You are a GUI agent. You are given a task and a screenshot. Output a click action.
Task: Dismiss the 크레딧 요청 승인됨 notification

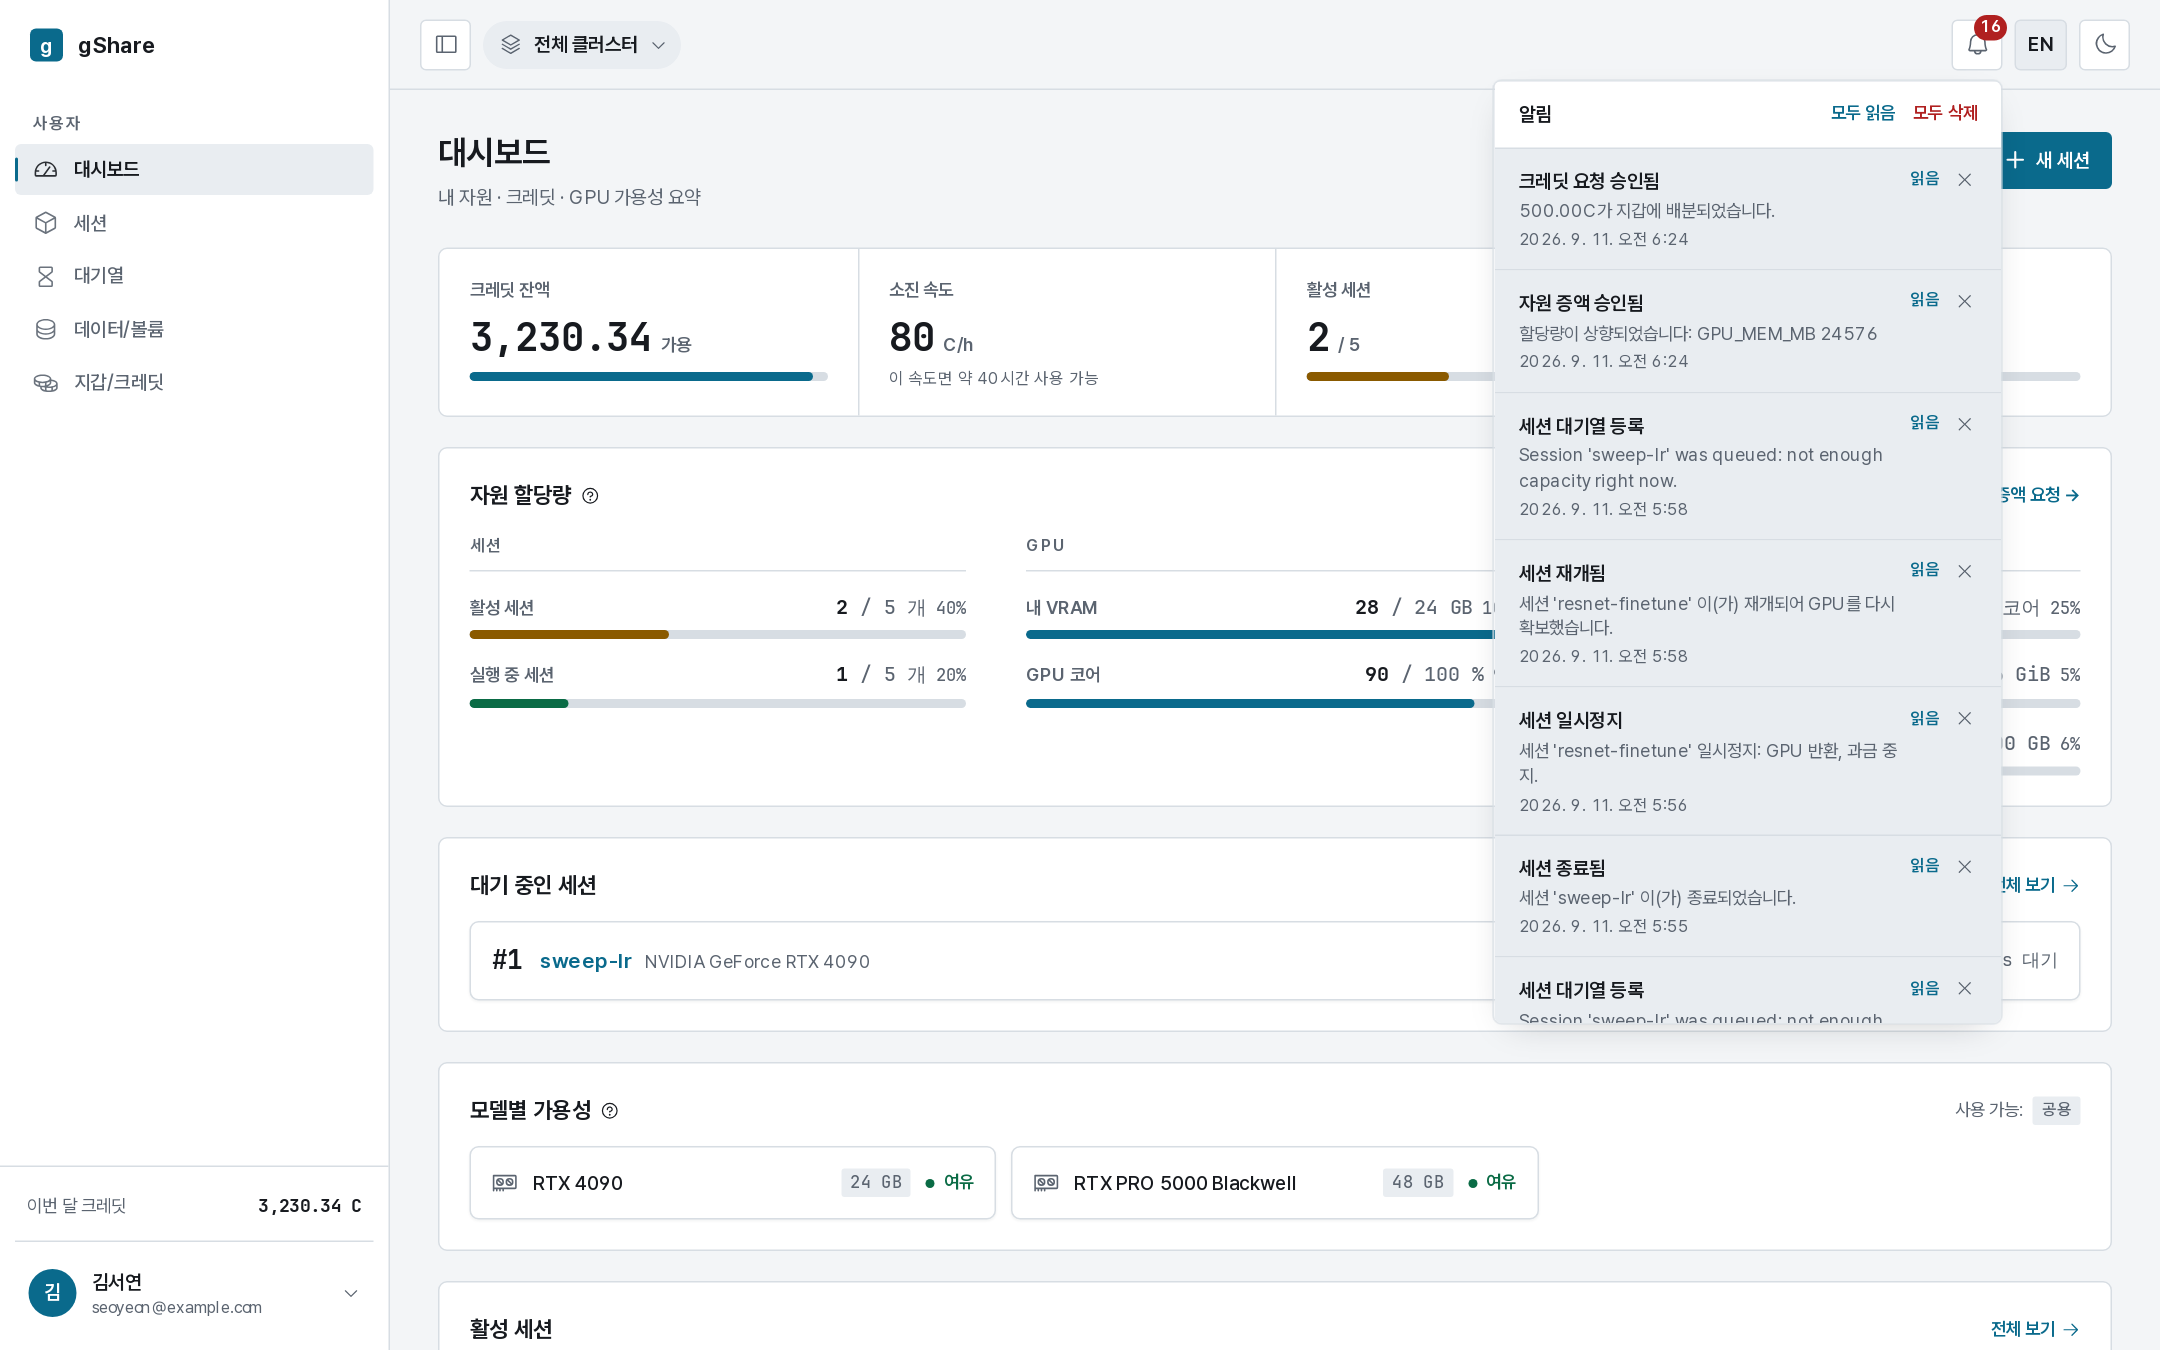(x=1965, y=180)
